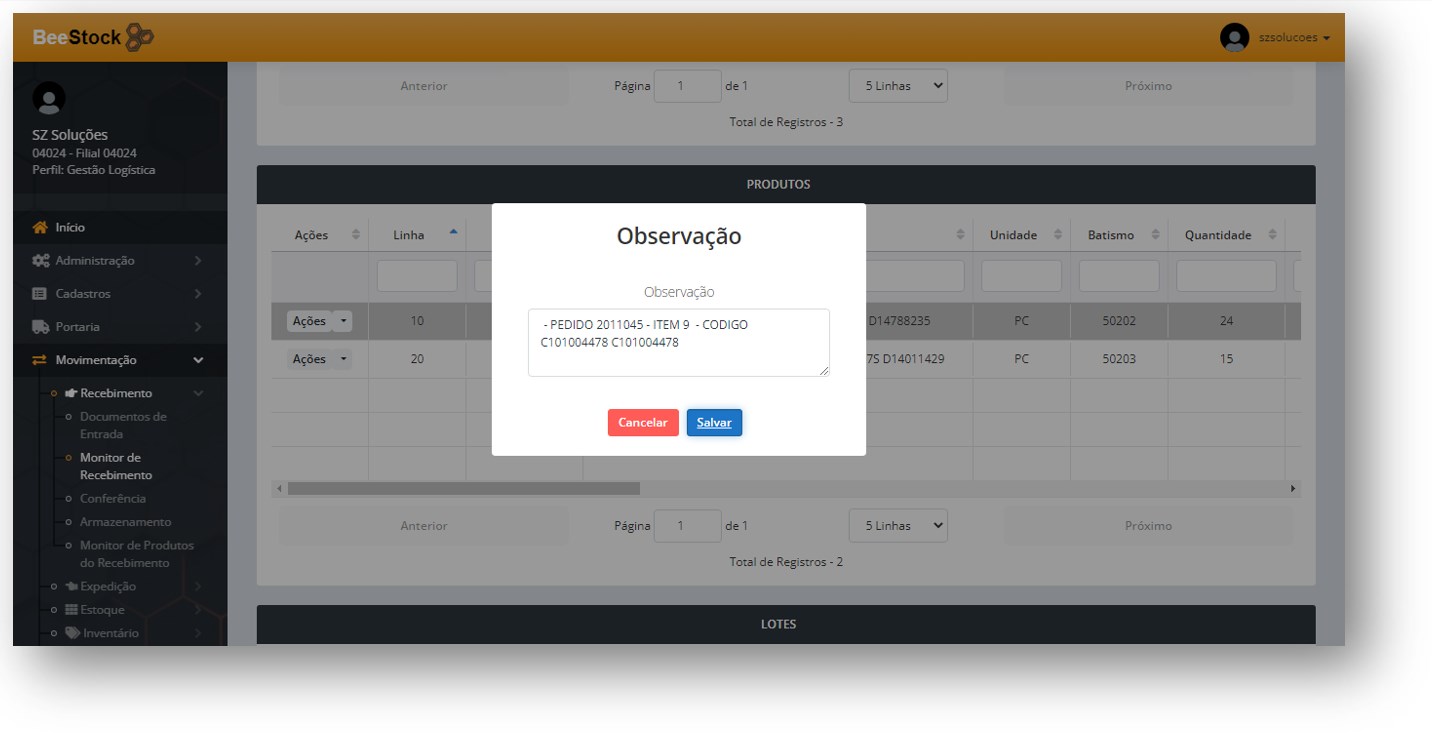Open Monitor de Recebimento menu item
This screenshot has height=733, width=1432.
[116, 466]
